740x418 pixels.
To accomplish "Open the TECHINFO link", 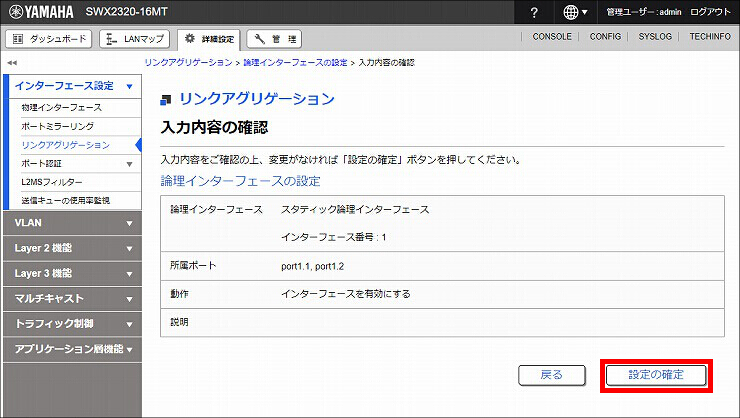I will tap(710, 36).
